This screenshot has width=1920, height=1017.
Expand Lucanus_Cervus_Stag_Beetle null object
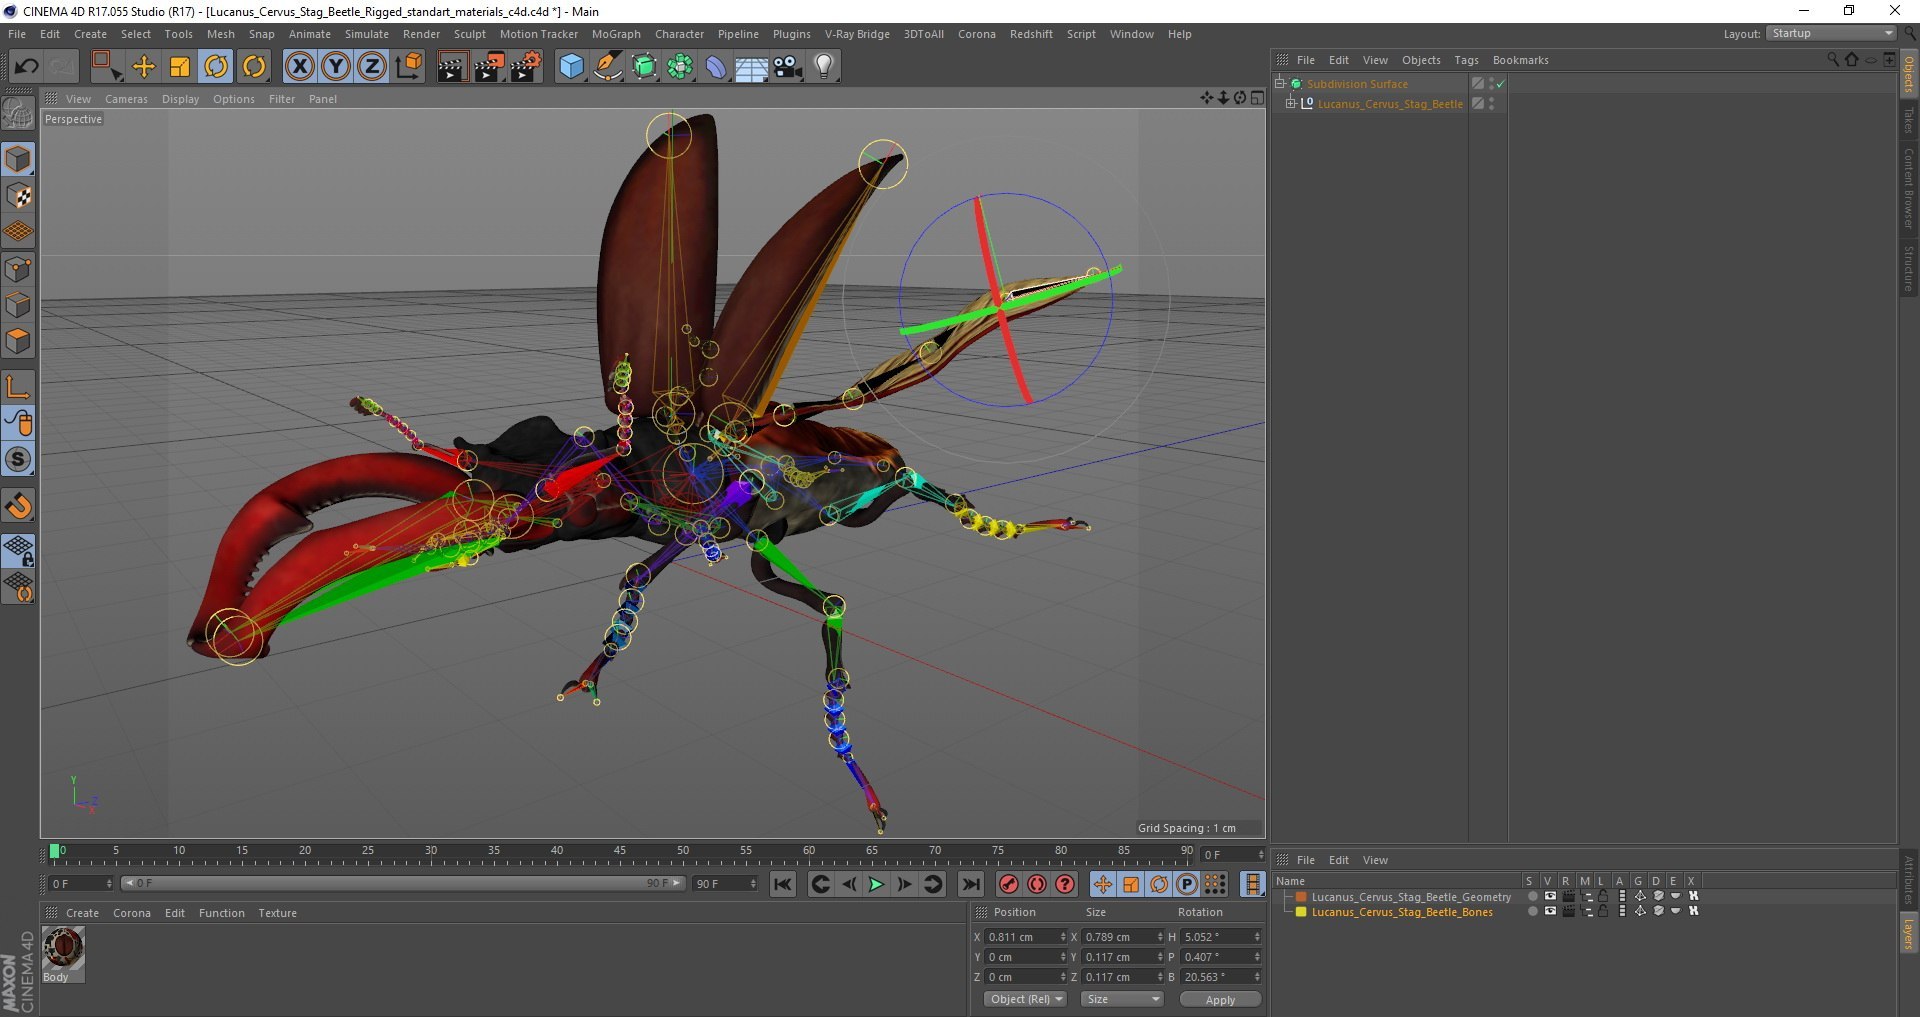(1290, 103)
